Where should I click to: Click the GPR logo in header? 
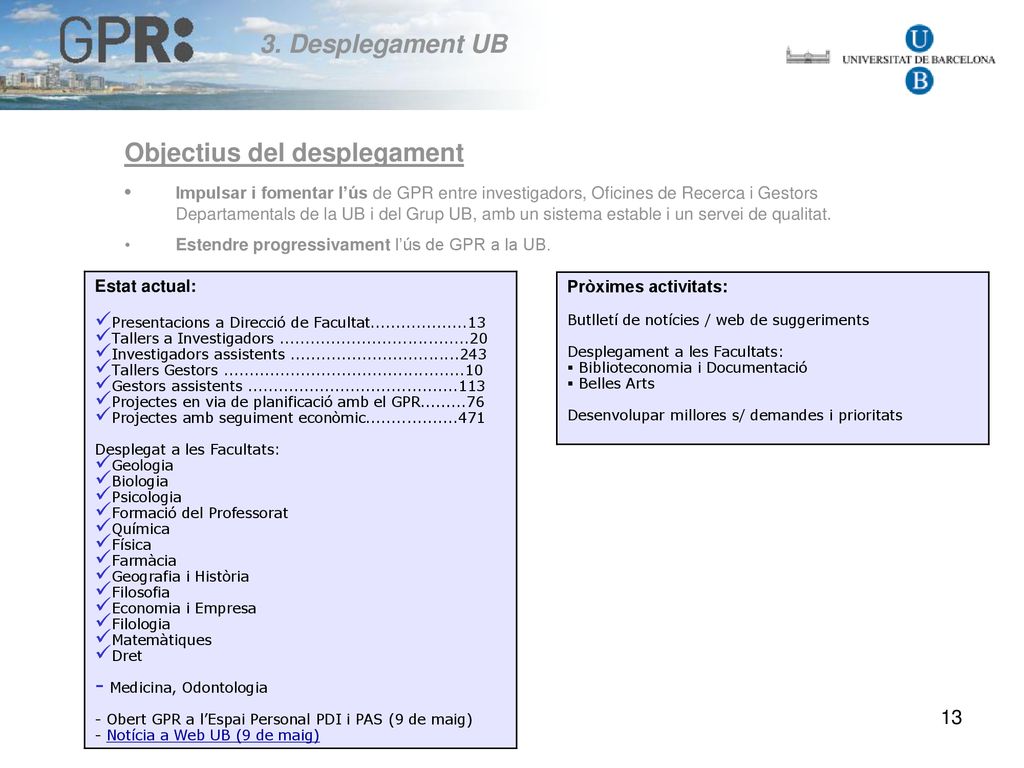[126, 40]
